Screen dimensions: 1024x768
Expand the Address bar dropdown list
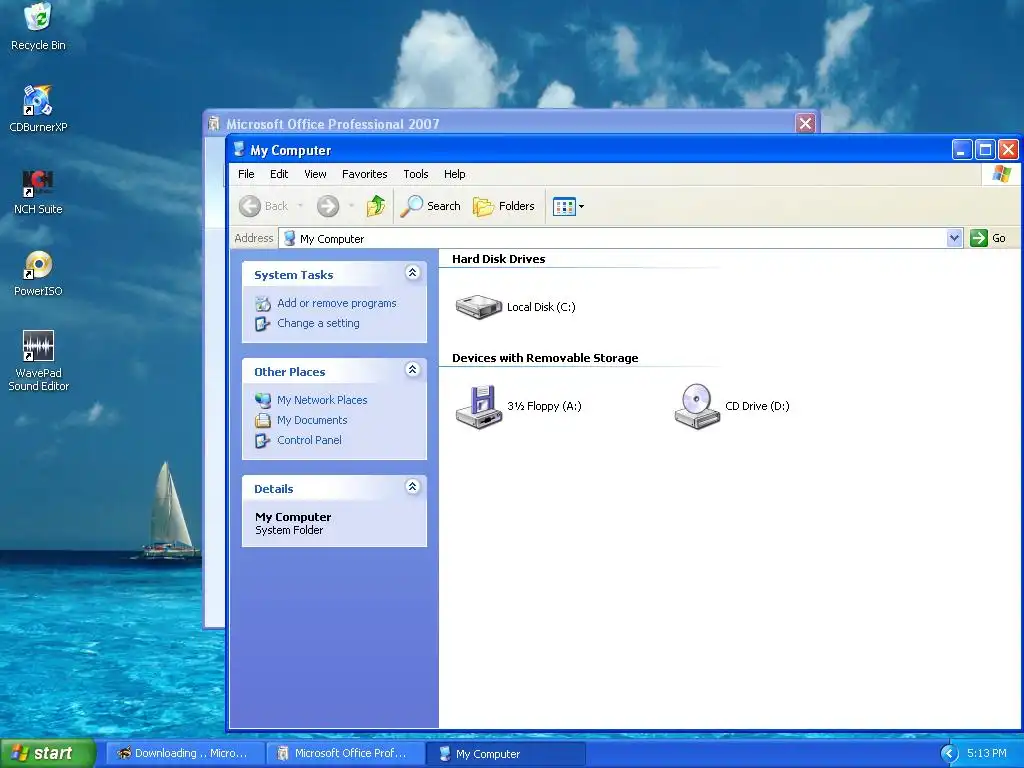point(954,238)
